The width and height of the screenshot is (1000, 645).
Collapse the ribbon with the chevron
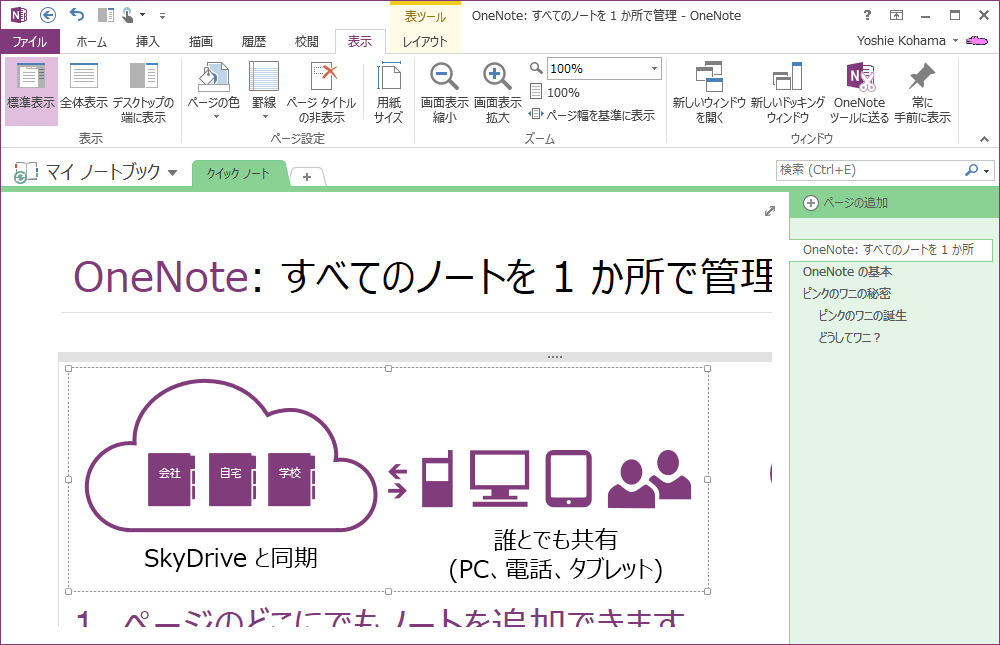tap(985, 138)
